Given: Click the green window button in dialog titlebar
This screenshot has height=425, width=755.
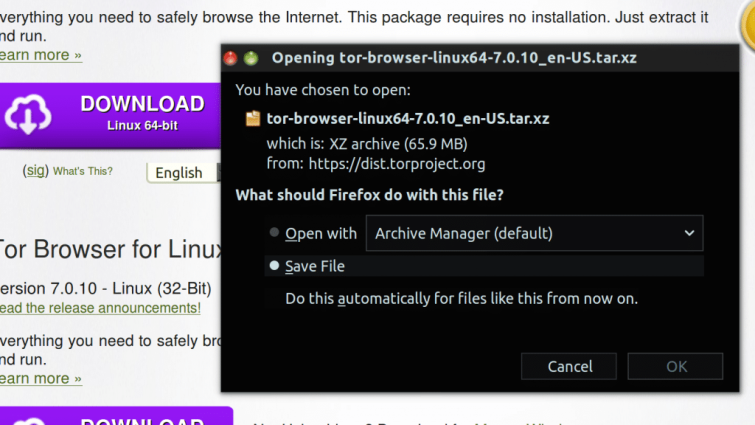Looking at the screenshot, I should click(251, 58).
